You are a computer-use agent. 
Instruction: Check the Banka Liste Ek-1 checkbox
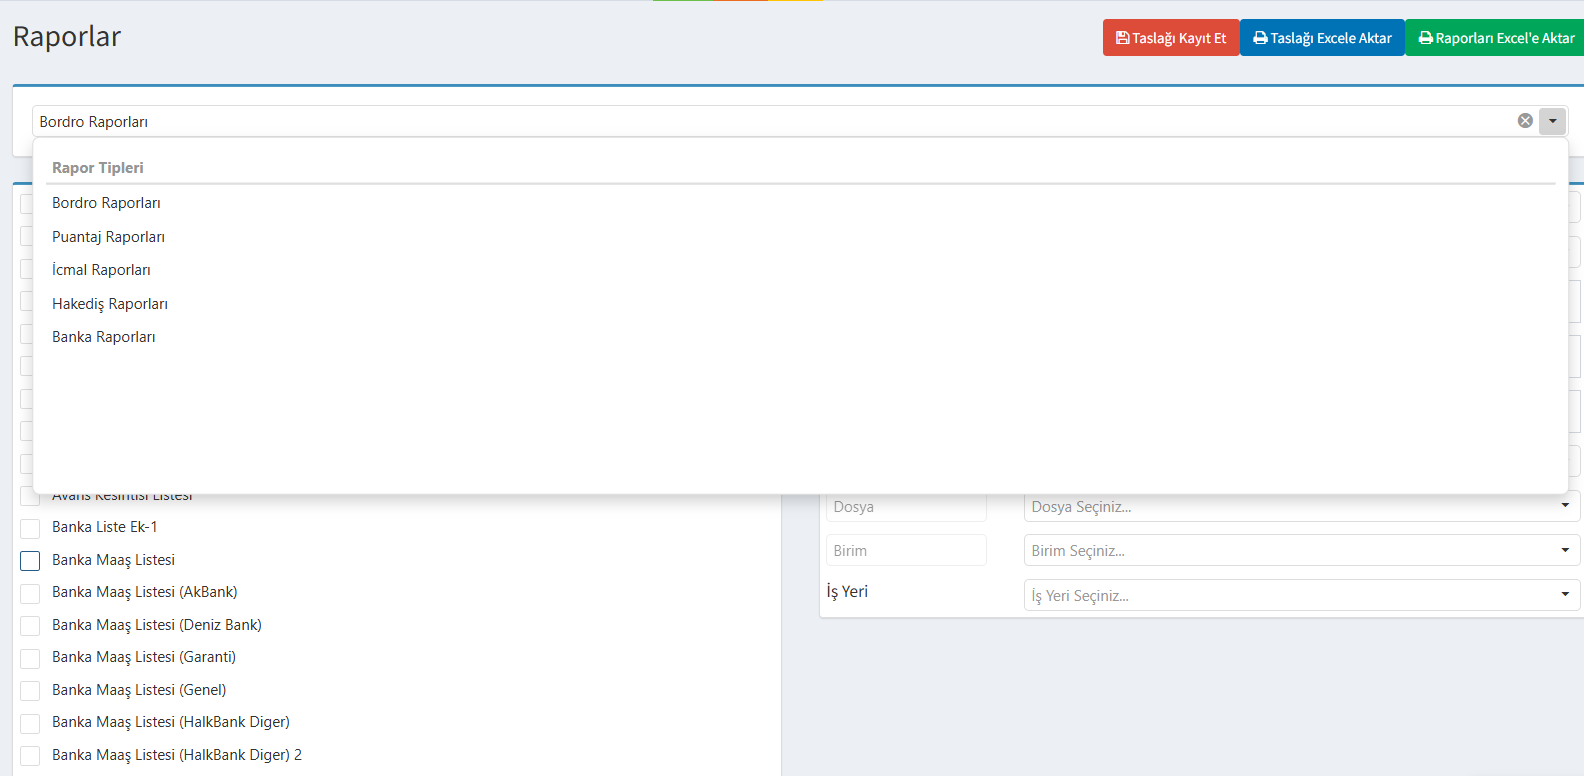pos(30,528)
